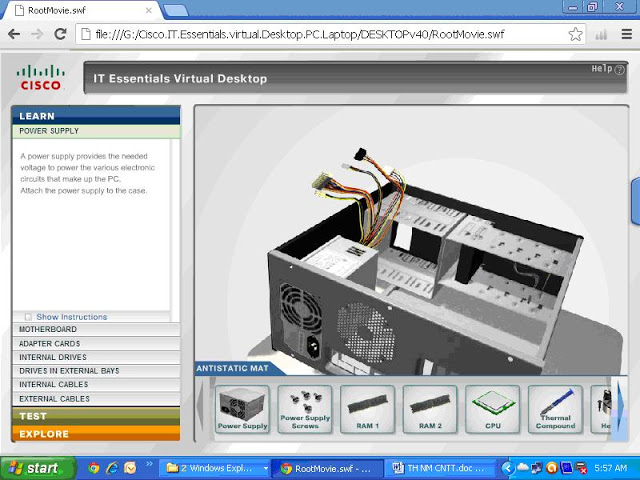Open the INTERNAL DRIVES lesson
The height and width of the screenshot is (480, 640).
point(96,358)
